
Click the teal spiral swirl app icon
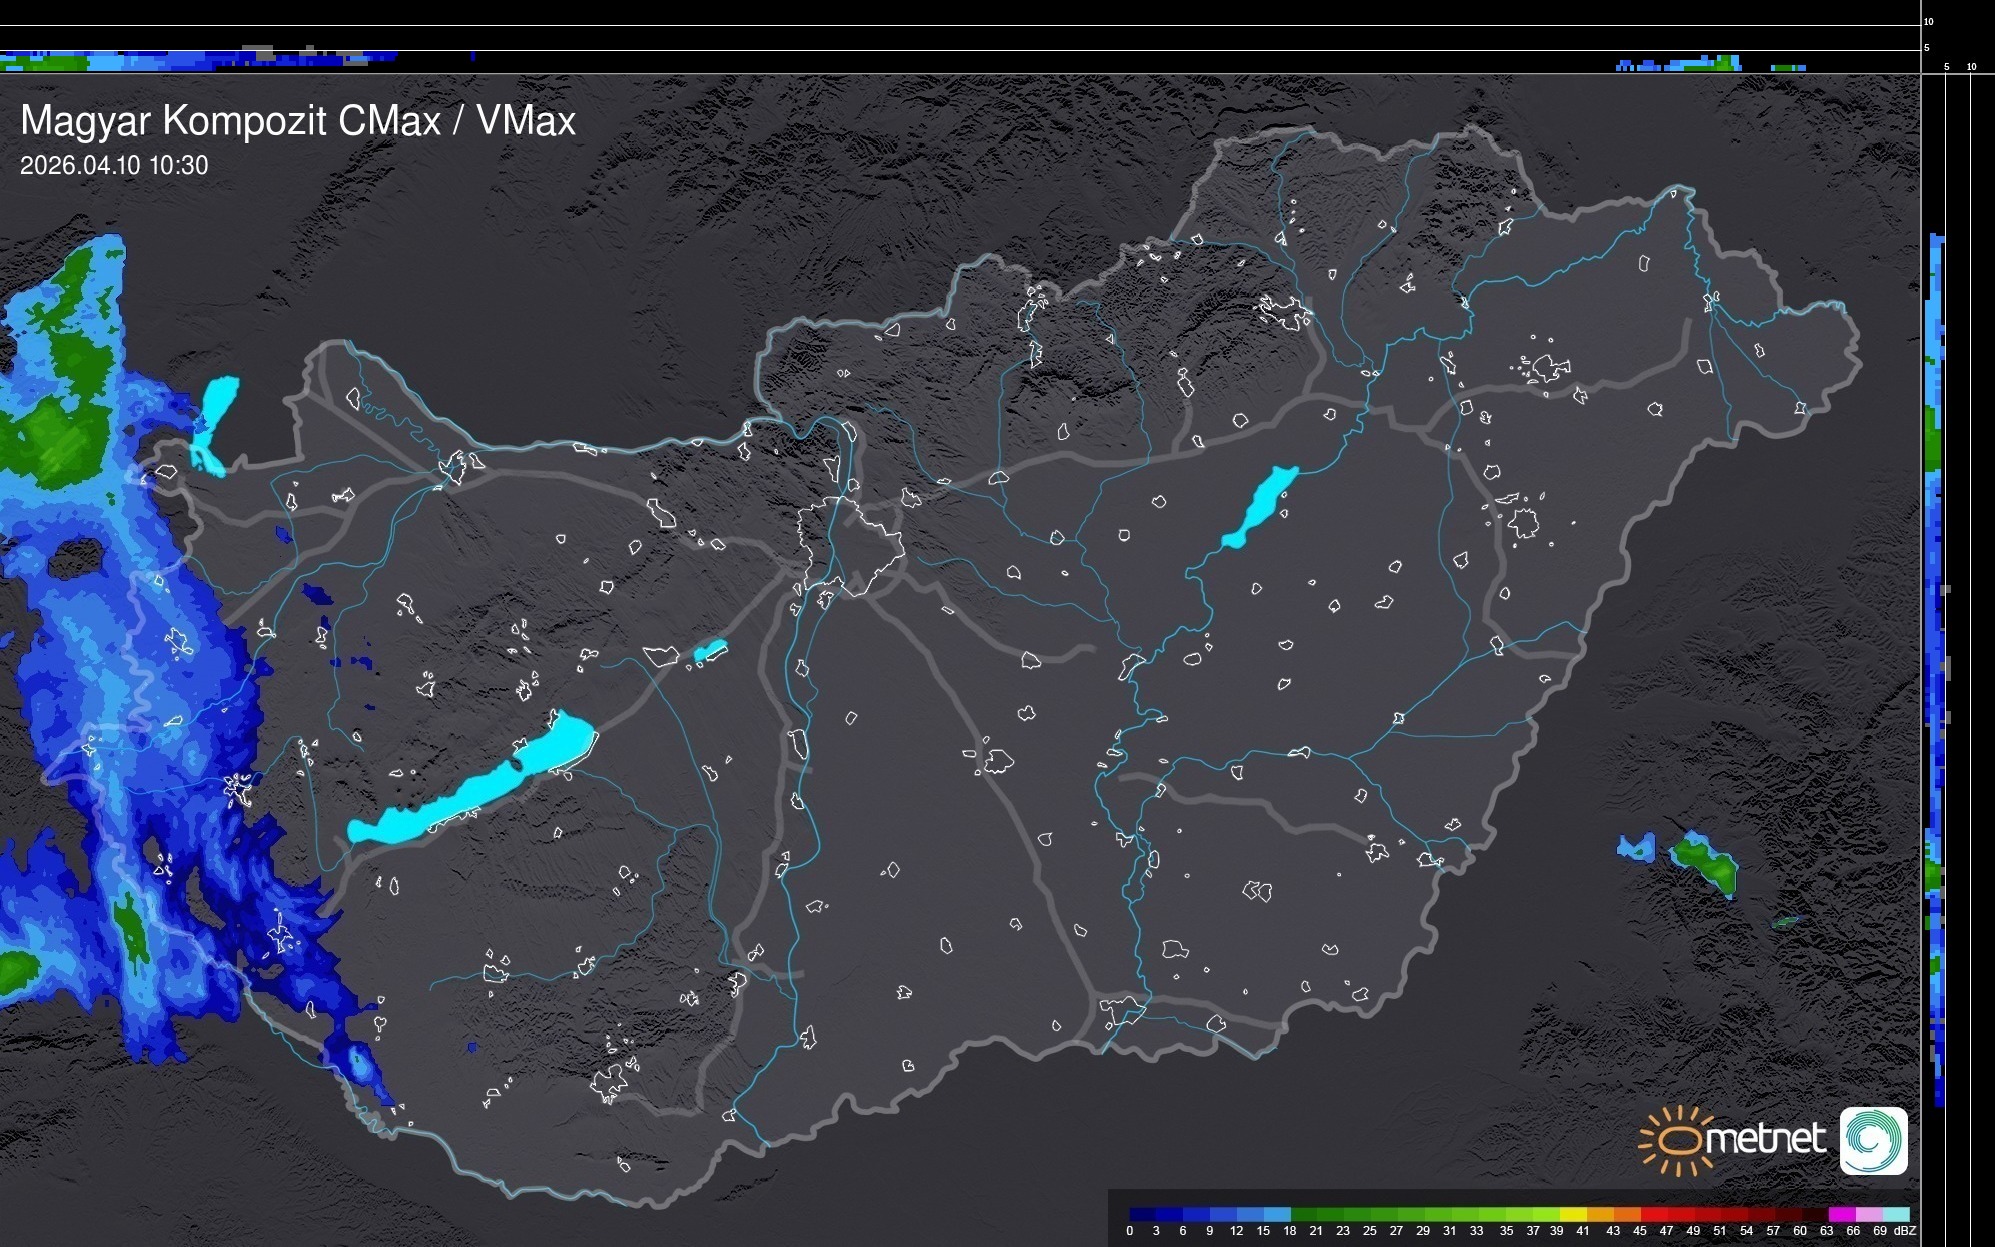point(1873,1140)
